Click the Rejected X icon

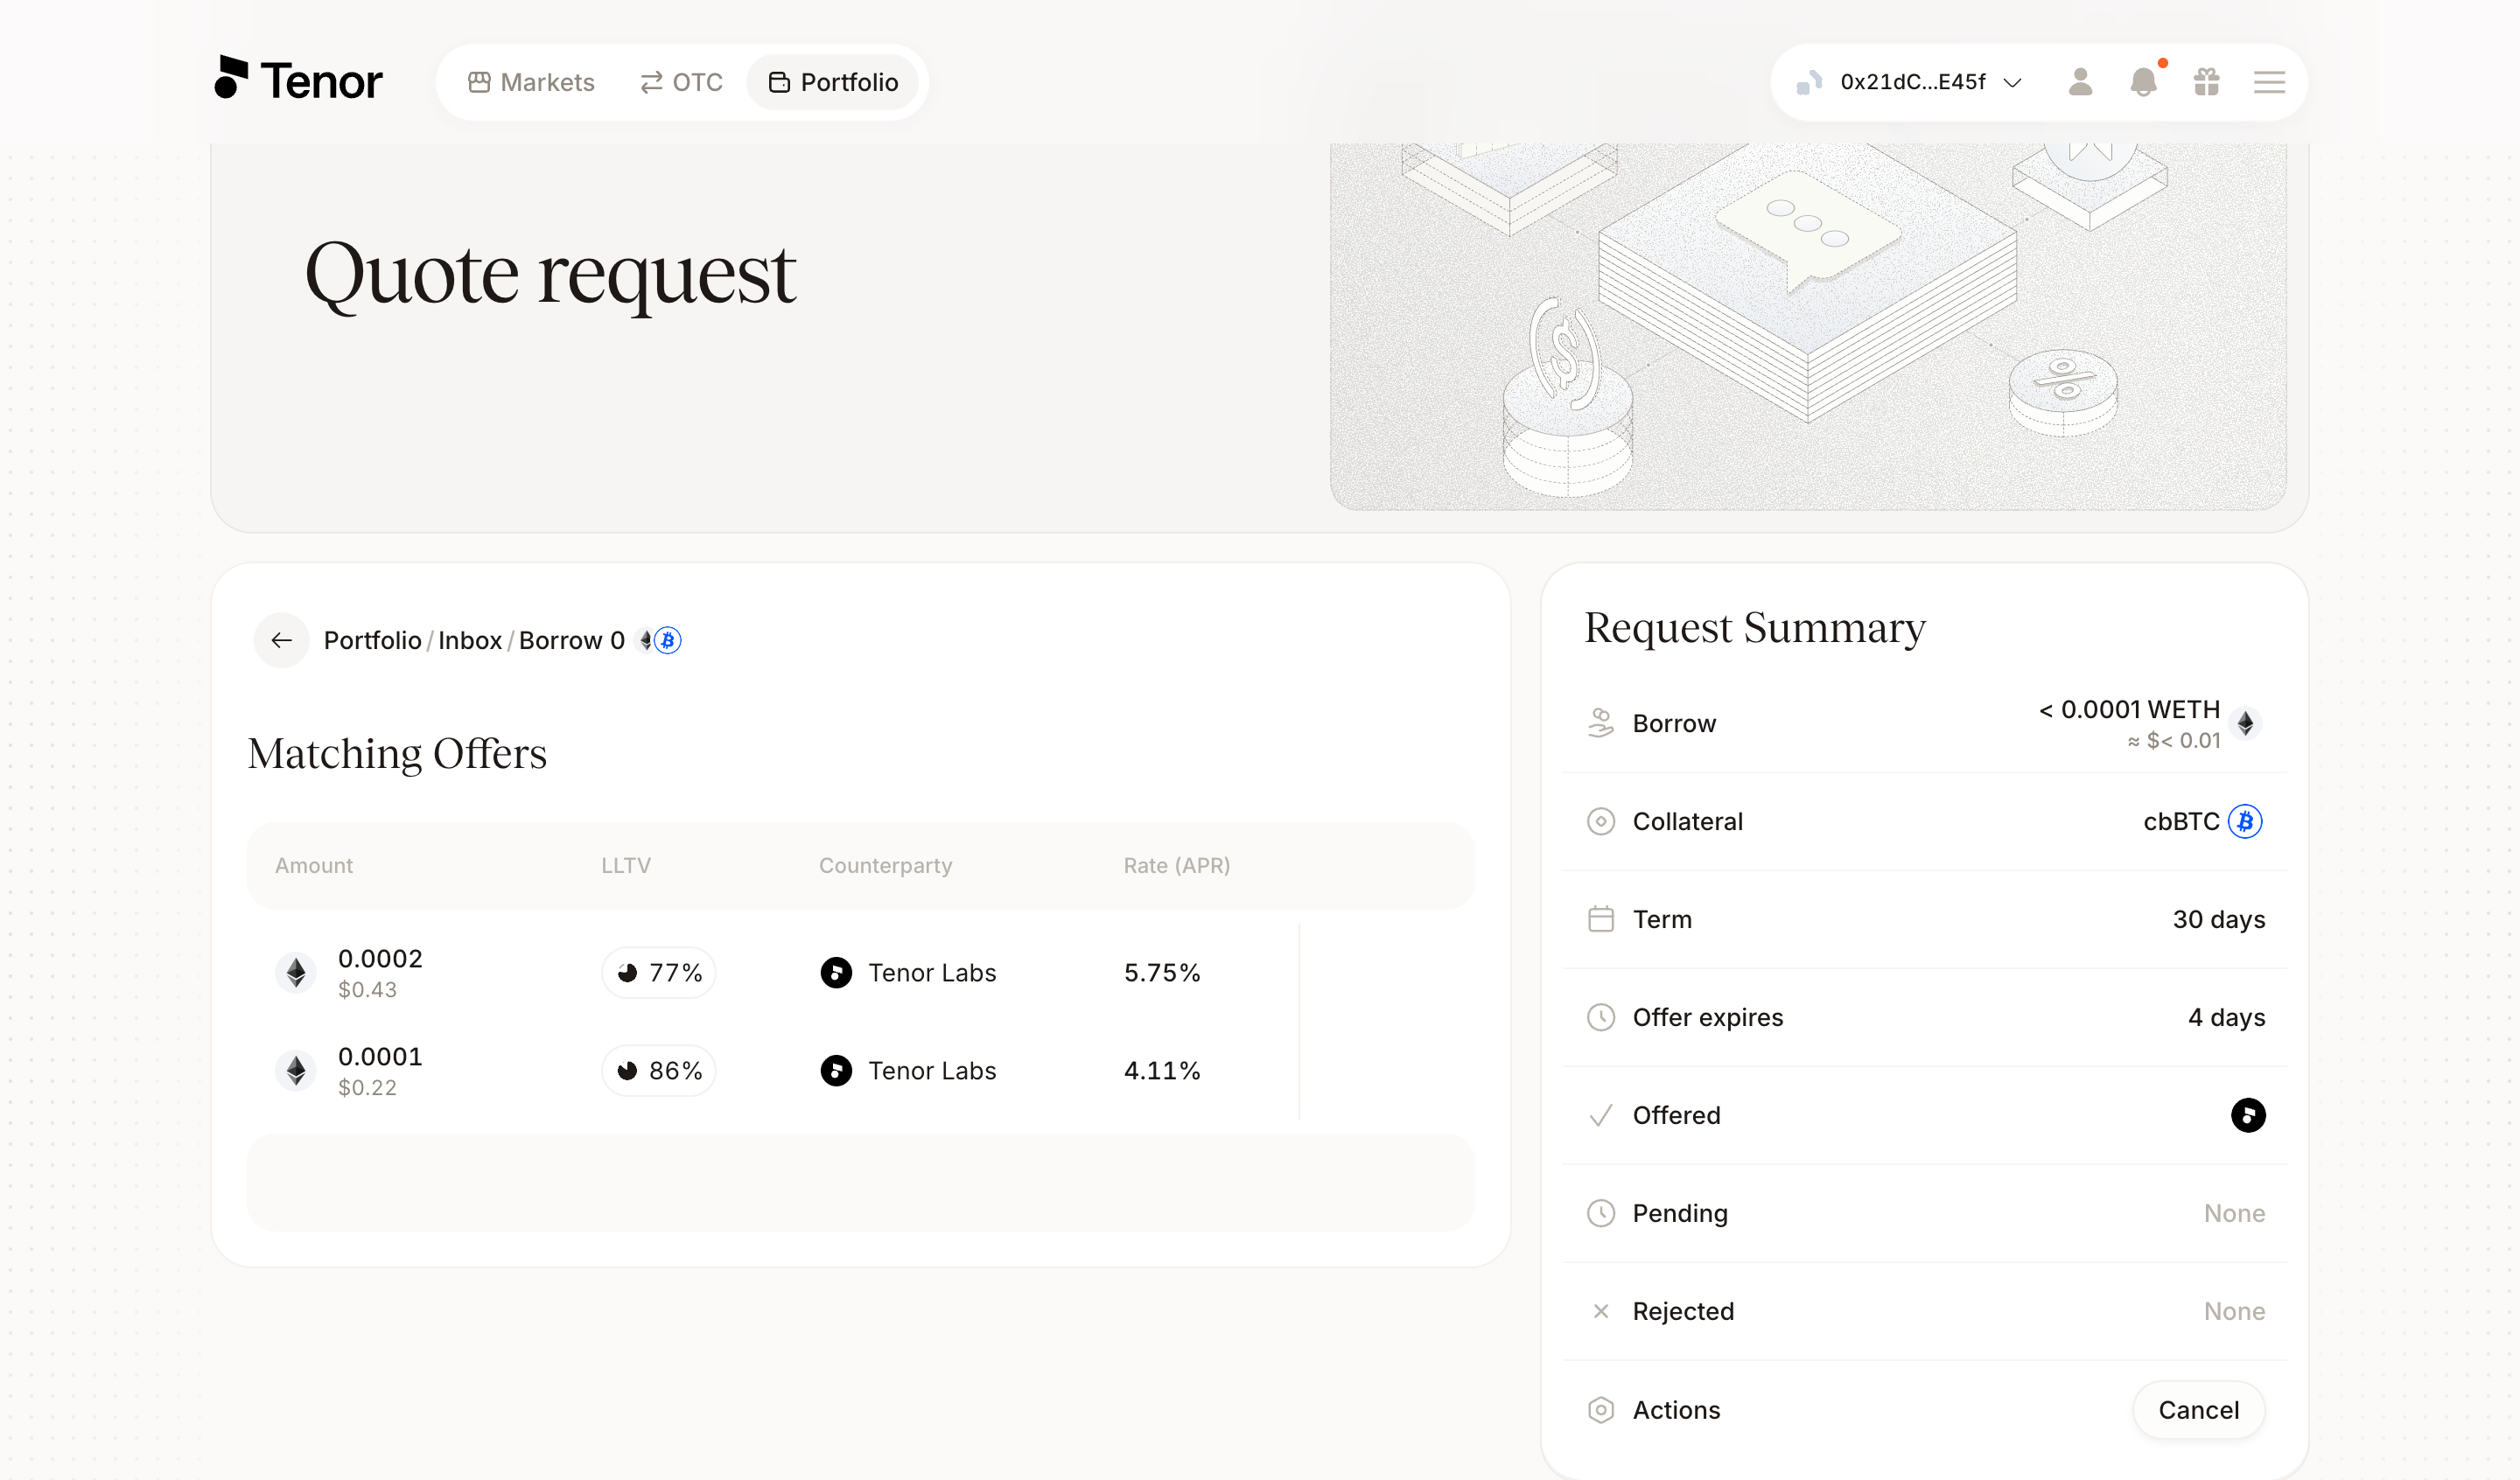[x=1600, y=1311]
